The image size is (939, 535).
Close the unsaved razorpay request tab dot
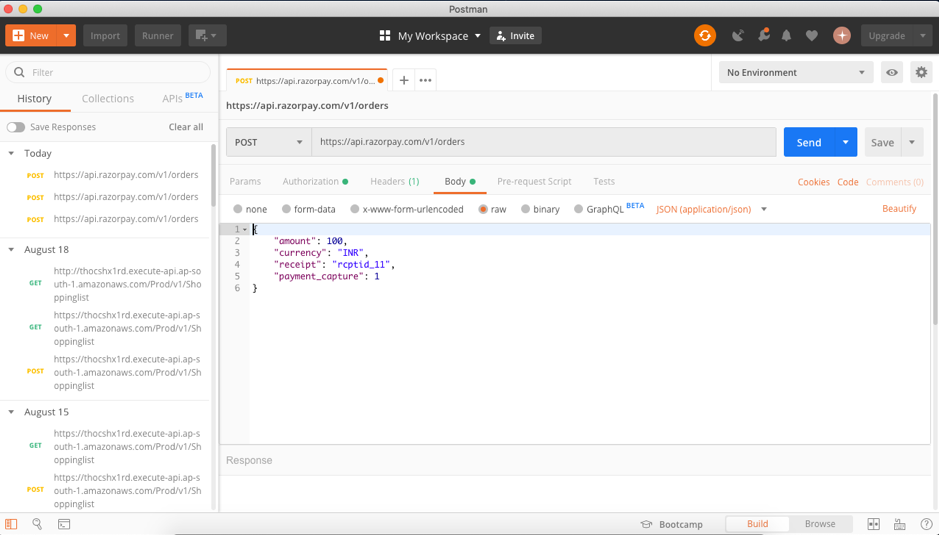[380, 80]
